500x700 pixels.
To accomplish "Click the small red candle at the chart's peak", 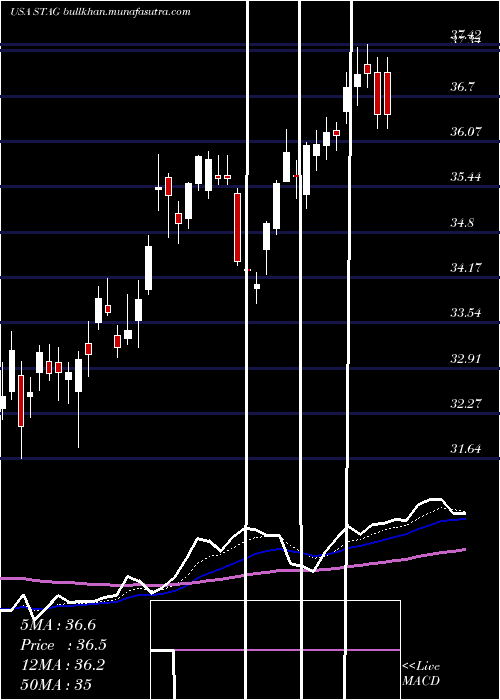I will point(367,69).
